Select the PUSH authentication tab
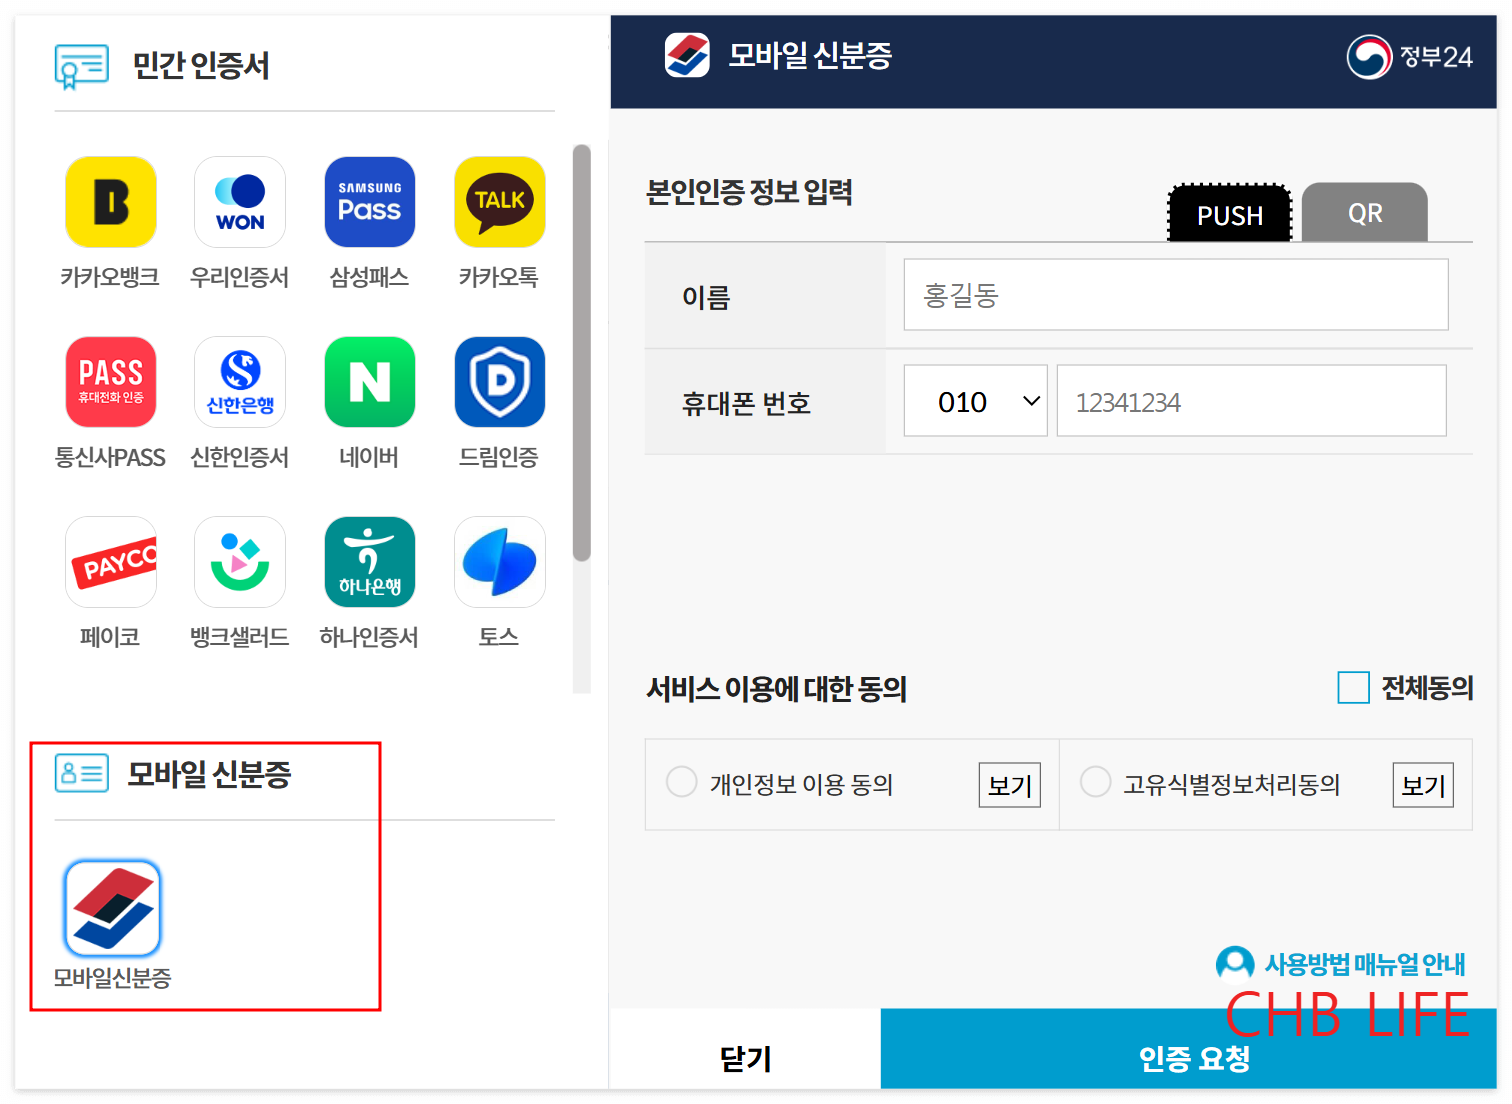 tap(1229, 214)
